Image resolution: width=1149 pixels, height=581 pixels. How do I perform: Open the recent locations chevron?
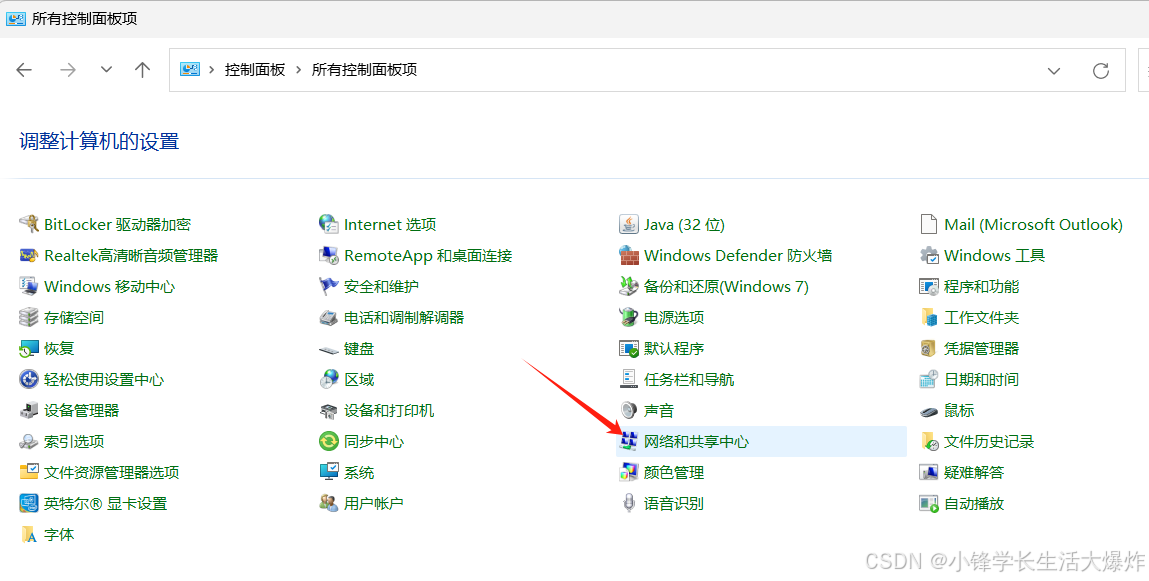106,70
